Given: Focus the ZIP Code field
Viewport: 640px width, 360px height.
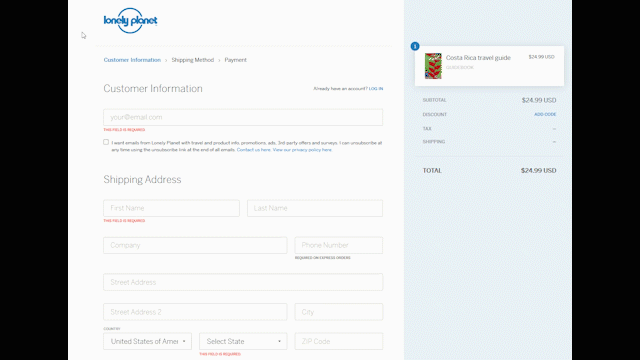Looking at the screenshot, I should click(339, 341).
